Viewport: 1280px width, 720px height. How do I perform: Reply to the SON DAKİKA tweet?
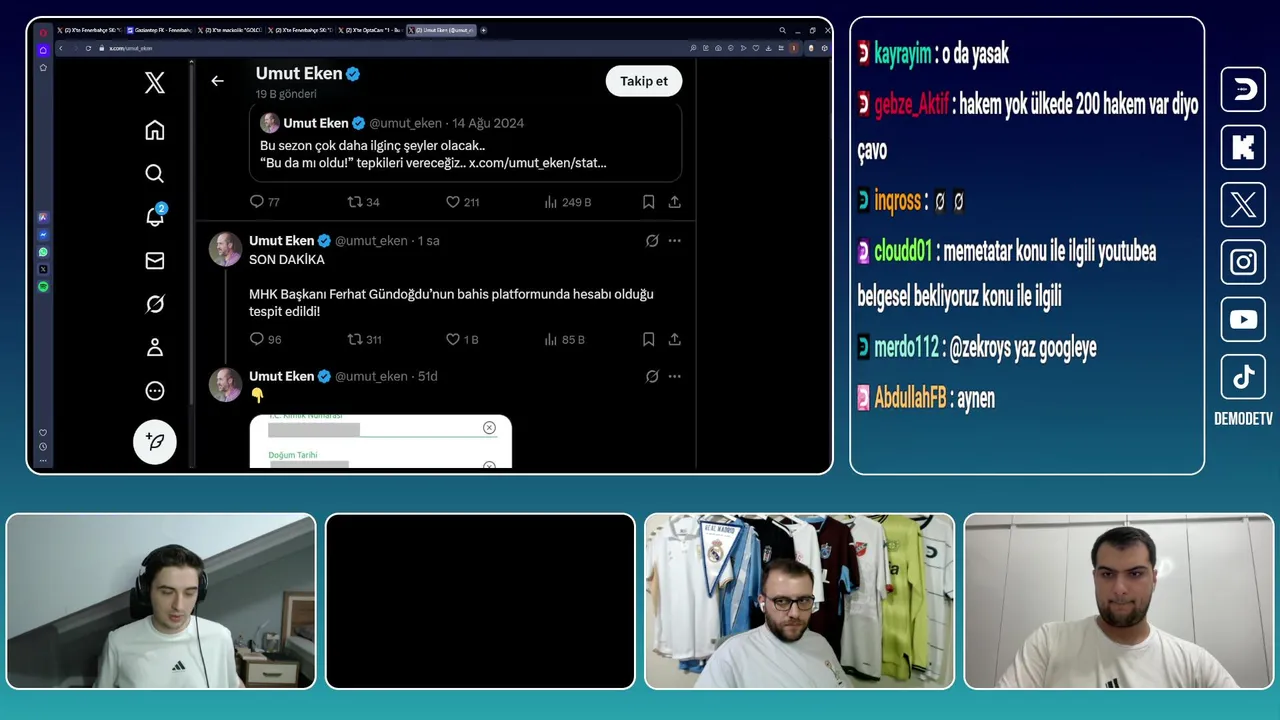click(265, 340)
